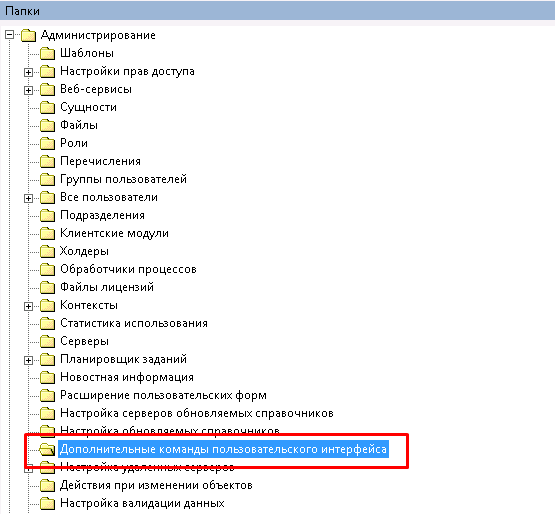Click the Файлы лицензий folder icon
This screenshot has width=555, height=514.
point(47,287)
